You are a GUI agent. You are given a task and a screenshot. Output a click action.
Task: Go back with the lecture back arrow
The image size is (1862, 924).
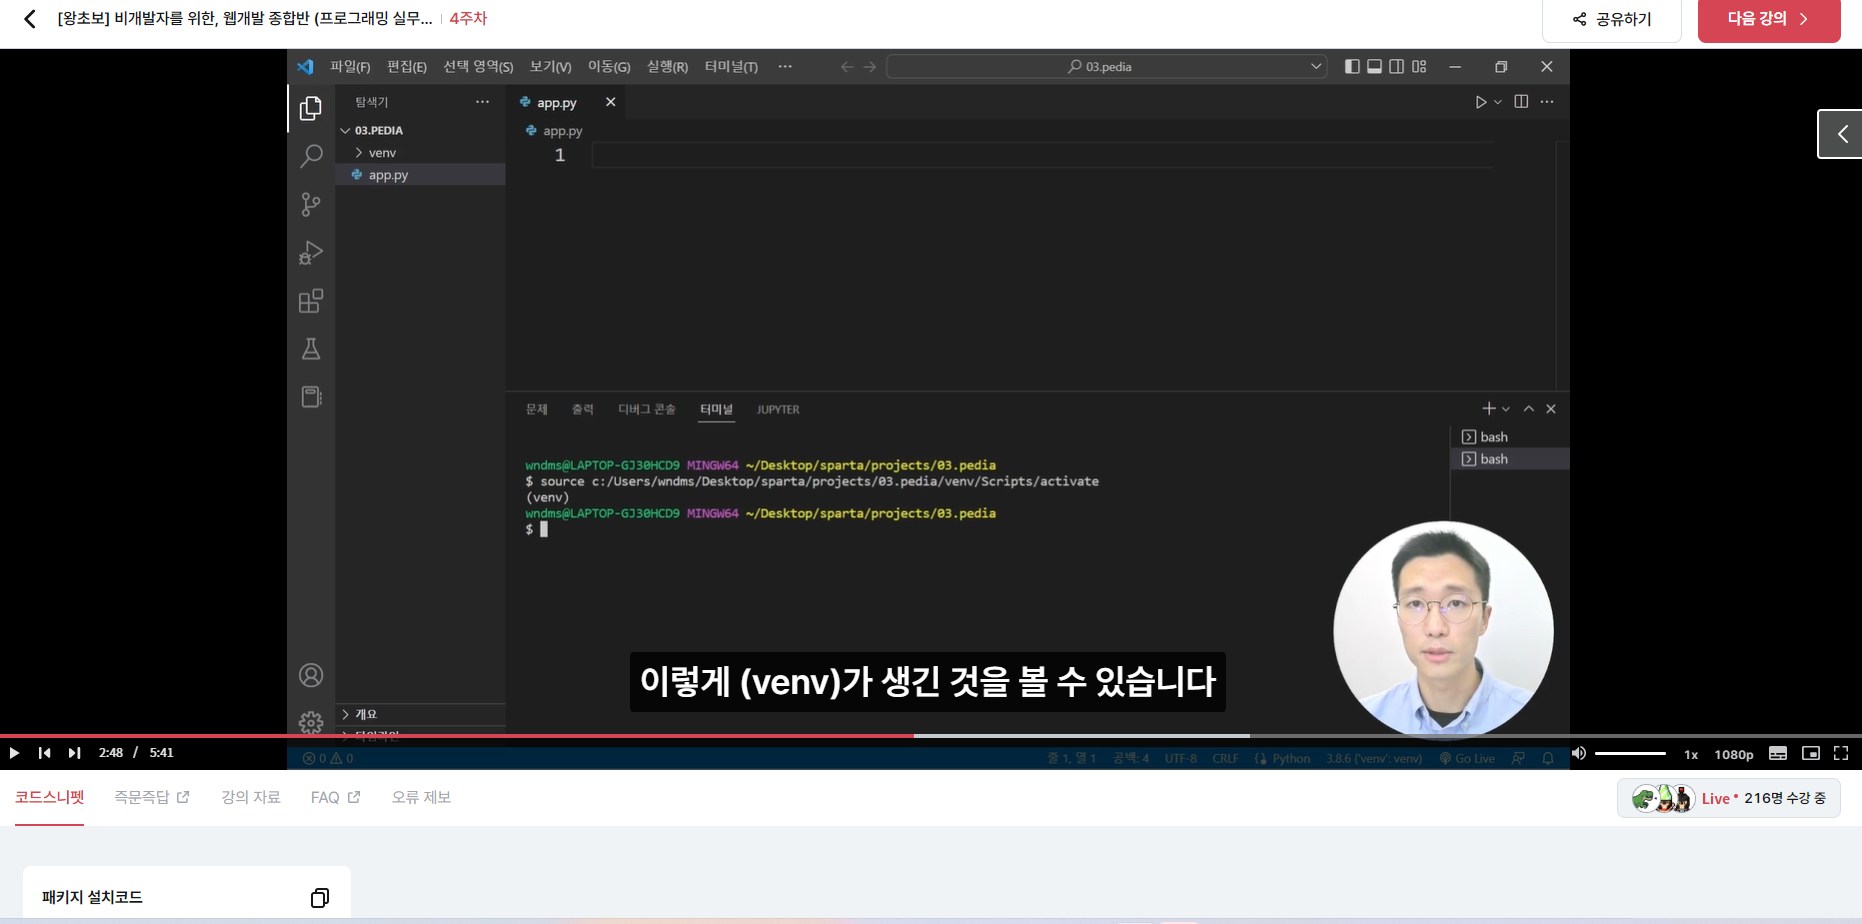[30, 19]
